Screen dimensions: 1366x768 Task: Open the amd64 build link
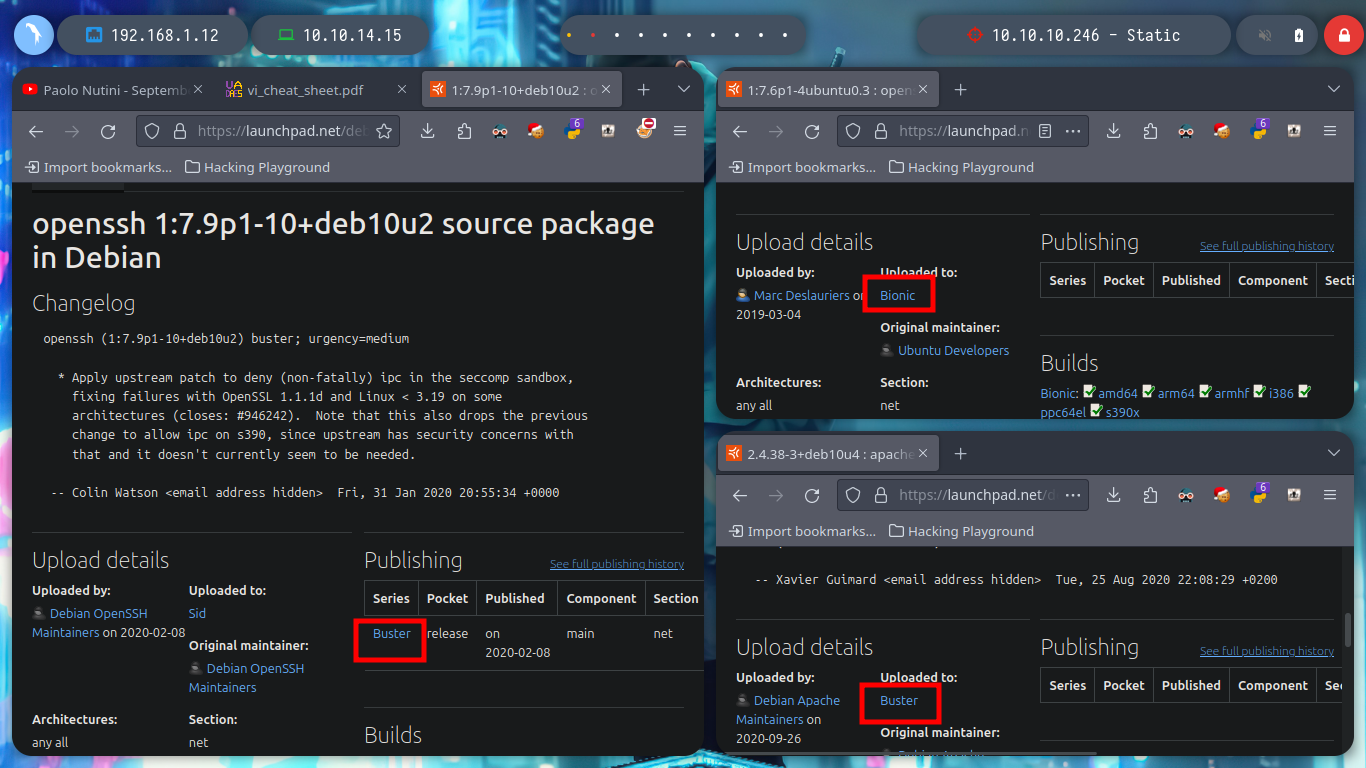click(x=1118, y=393)
